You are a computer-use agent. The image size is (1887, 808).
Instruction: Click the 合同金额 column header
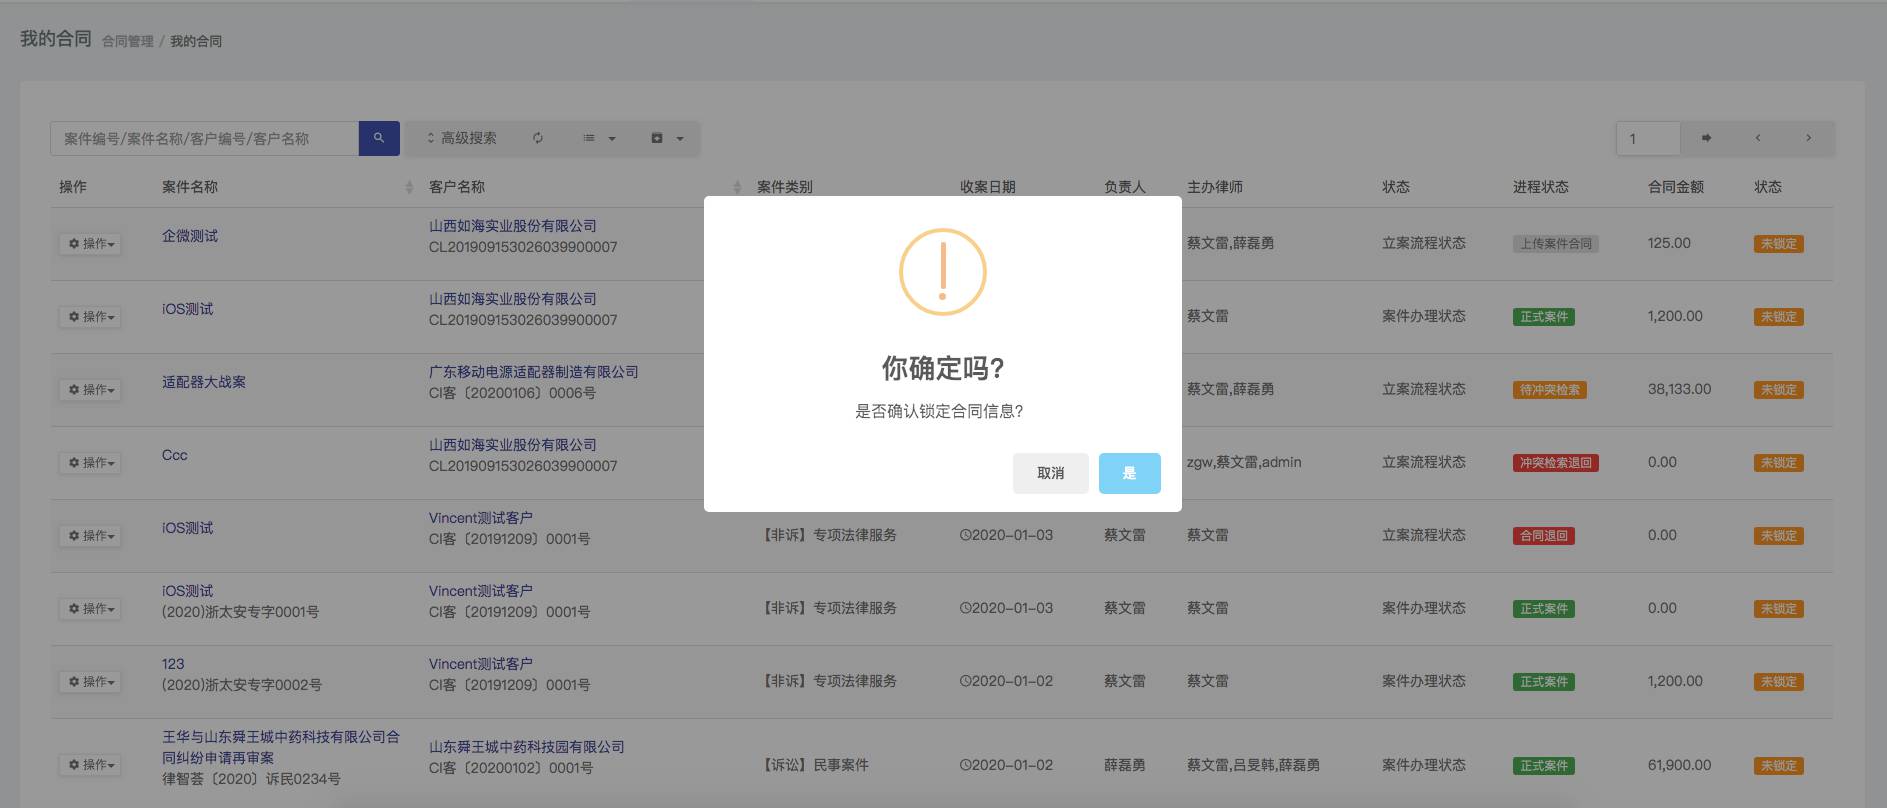[1676, 187]
